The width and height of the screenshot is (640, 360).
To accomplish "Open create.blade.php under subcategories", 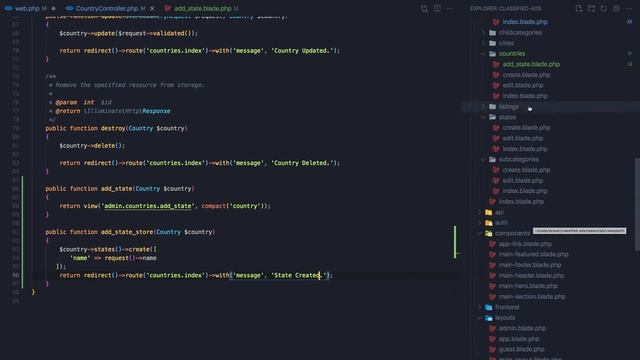I will (526, 170).
